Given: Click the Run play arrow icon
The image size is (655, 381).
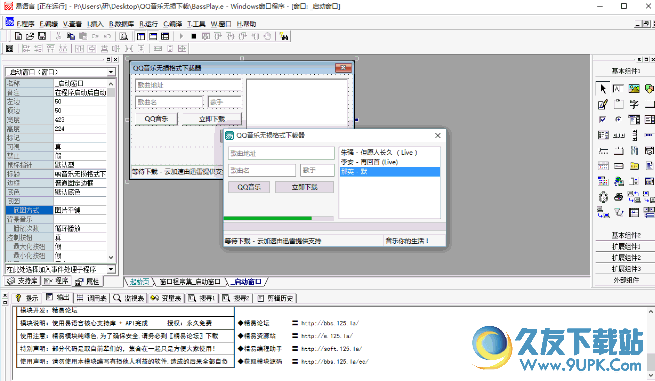Looking at the screenshot, I should 181,36.
